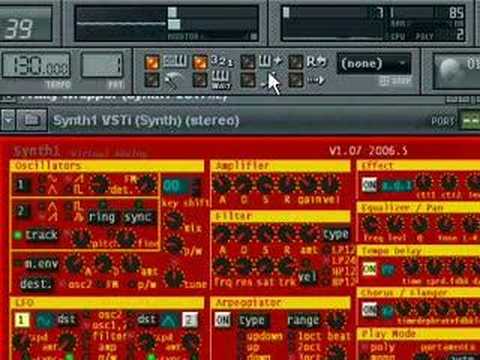Image resolution: width=480 pixels, height=360 pixels.
Task: Enable the oscillator sync button
Action: pyautogui.click(x=138, y=218)
